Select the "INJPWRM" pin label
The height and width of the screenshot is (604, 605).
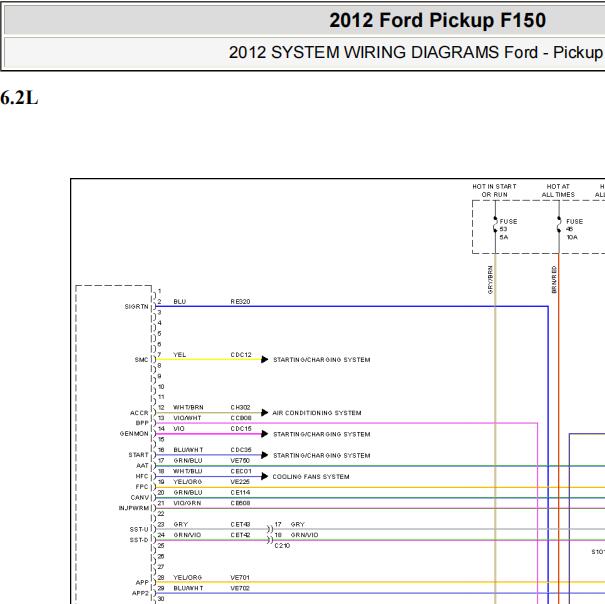click(x=134, y=508)
